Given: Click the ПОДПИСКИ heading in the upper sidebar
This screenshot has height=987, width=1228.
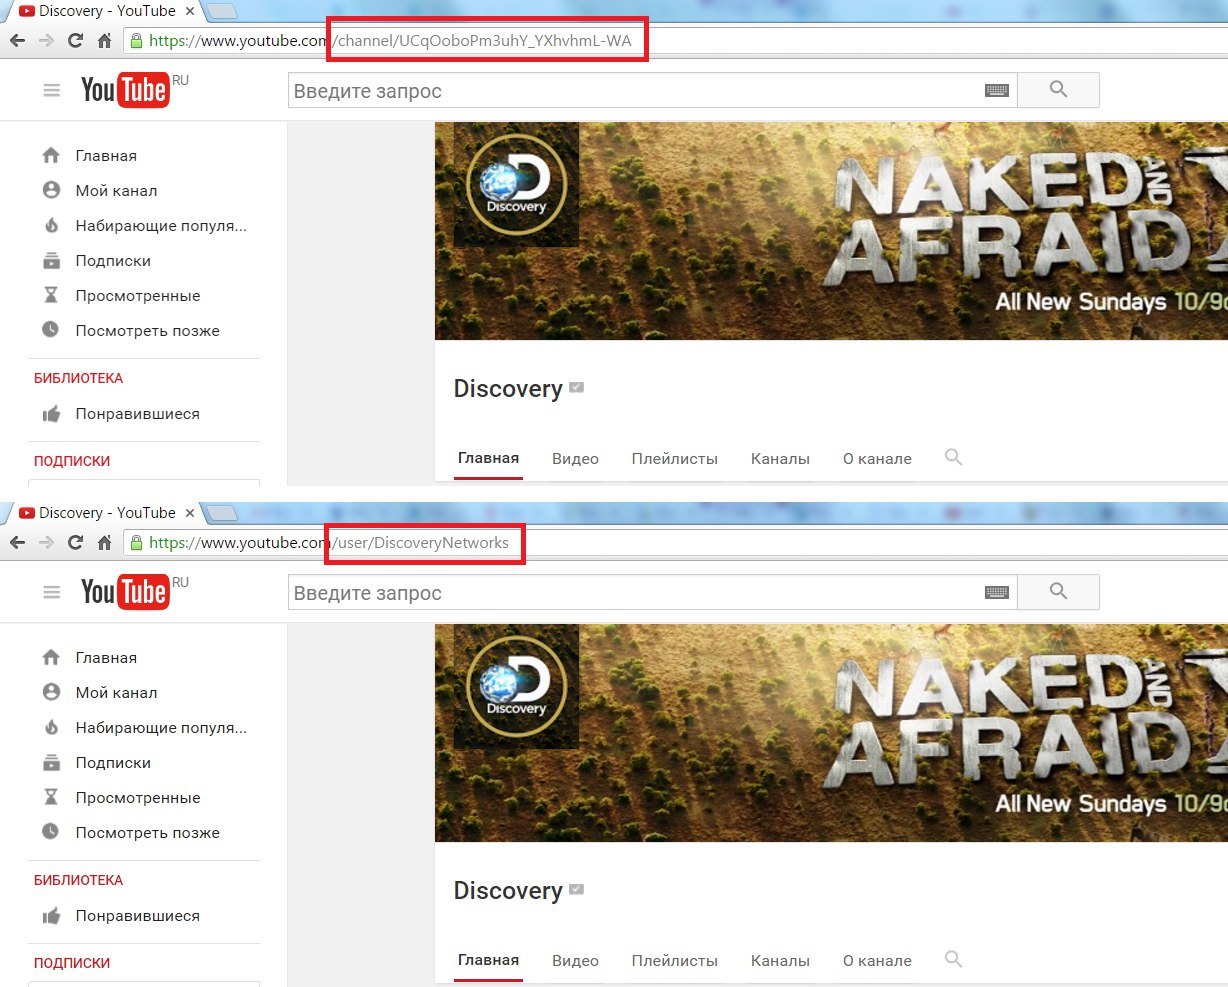Looking at the screenshot, I should click(x=72, y=461).
